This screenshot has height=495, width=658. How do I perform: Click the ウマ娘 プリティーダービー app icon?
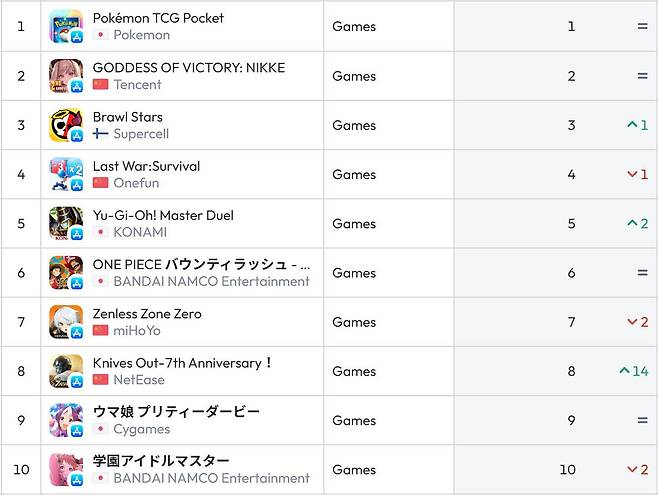[66, 420]
